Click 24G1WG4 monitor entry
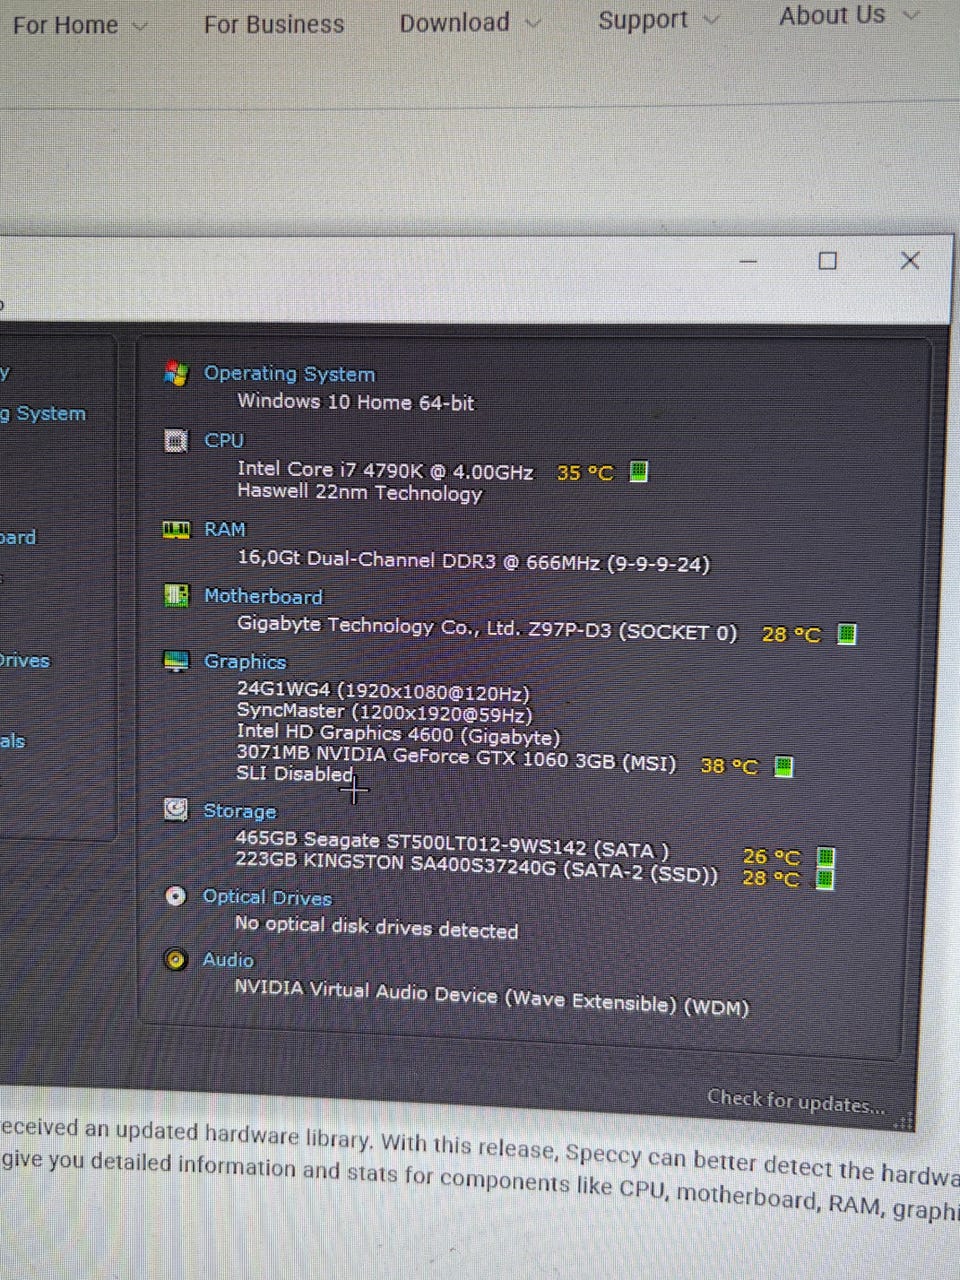Screen dimensions: 960x1280 [x=383, y=692]
